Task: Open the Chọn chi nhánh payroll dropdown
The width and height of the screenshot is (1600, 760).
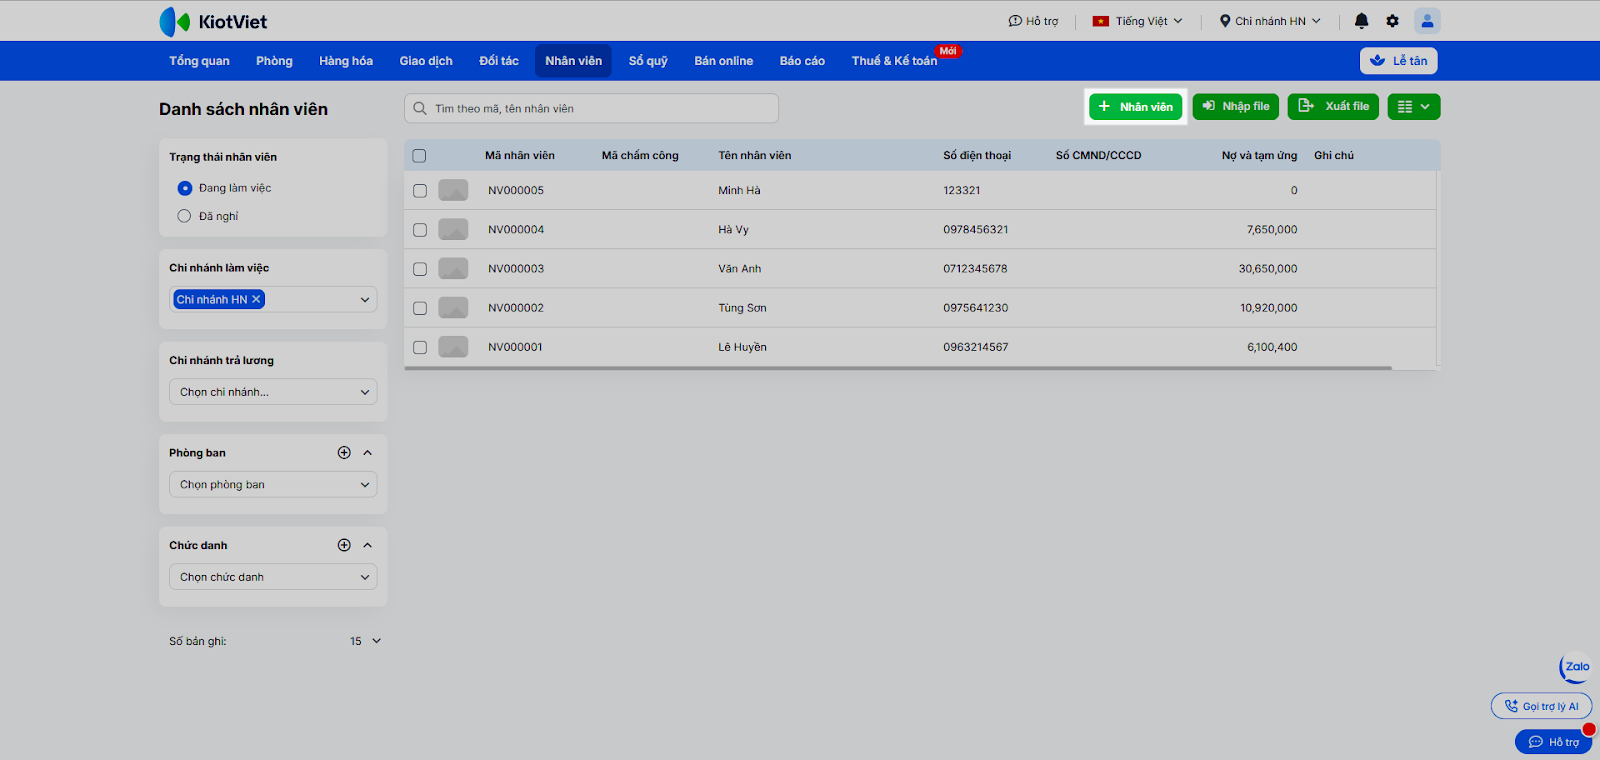Action: (x=273, y=392)
